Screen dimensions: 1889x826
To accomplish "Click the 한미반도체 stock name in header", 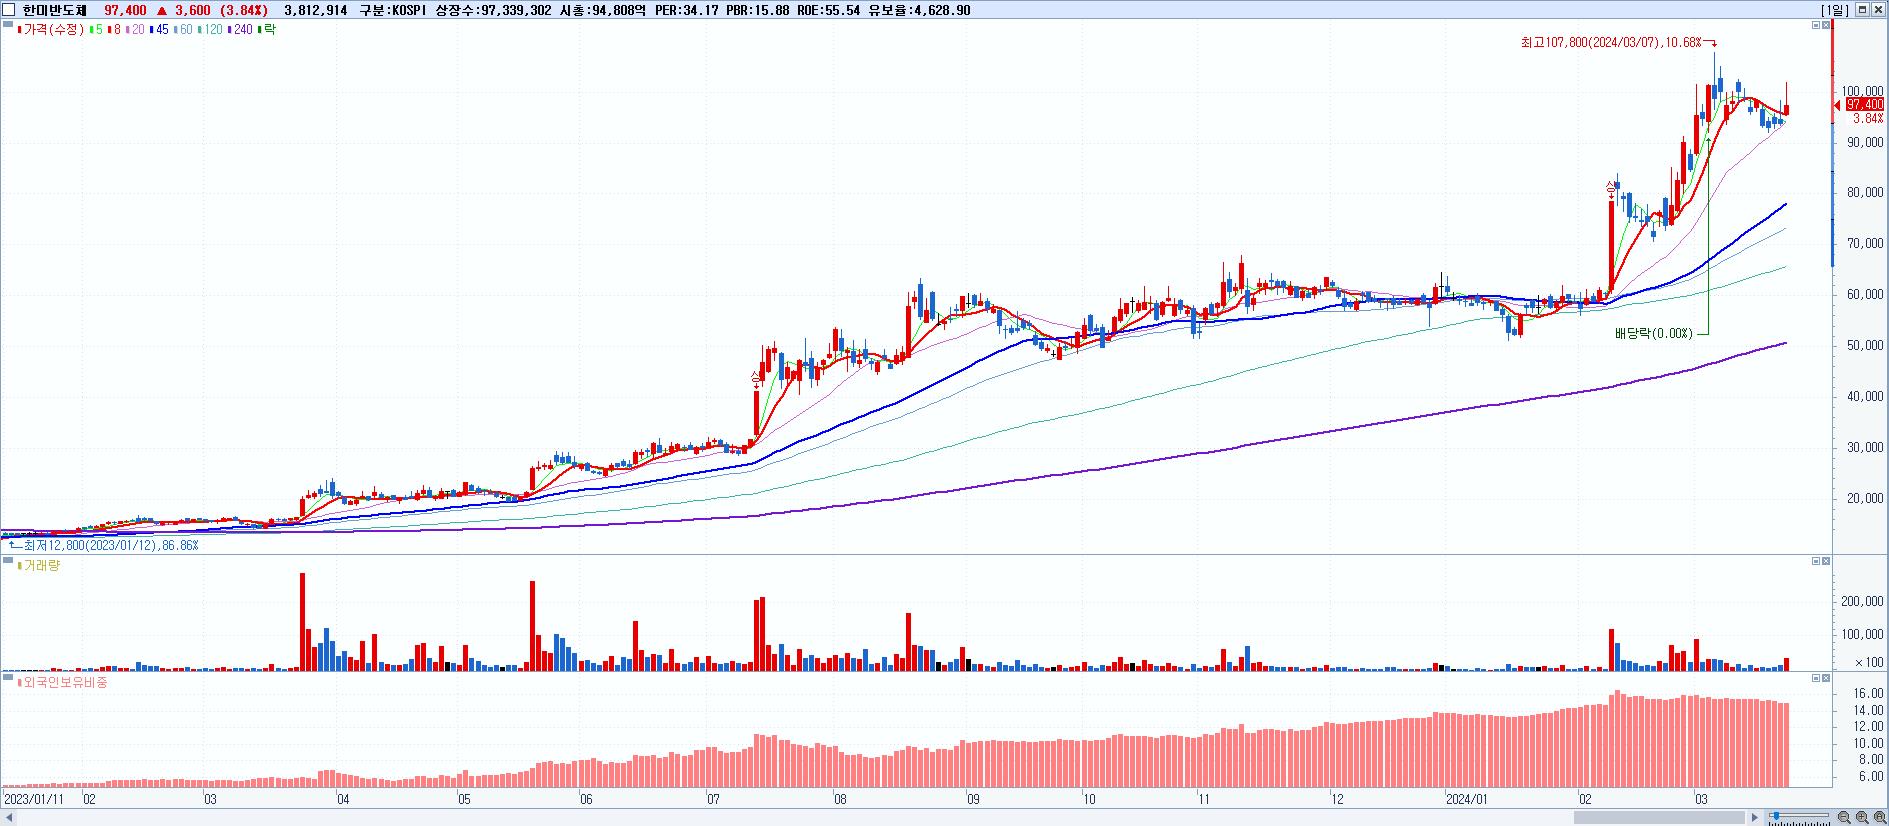I will [55, 10].
